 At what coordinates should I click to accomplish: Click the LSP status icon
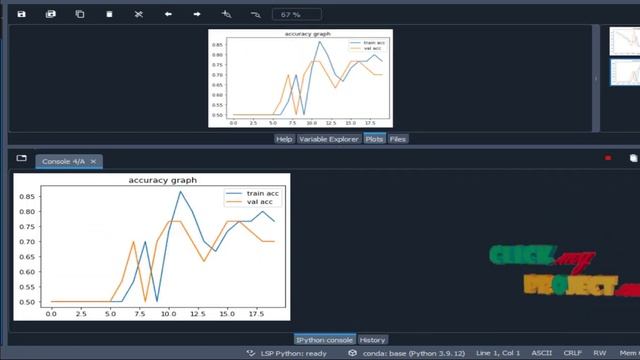251,353
